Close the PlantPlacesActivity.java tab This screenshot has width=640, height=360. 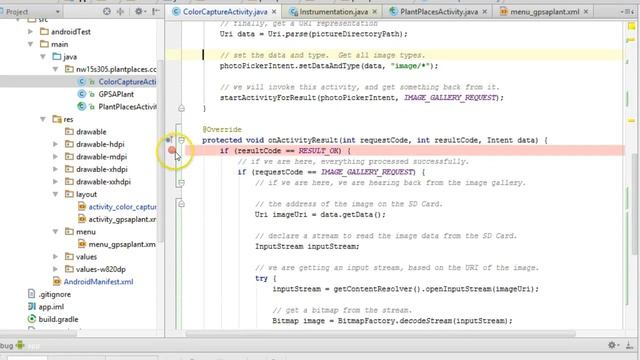(484, 12)
